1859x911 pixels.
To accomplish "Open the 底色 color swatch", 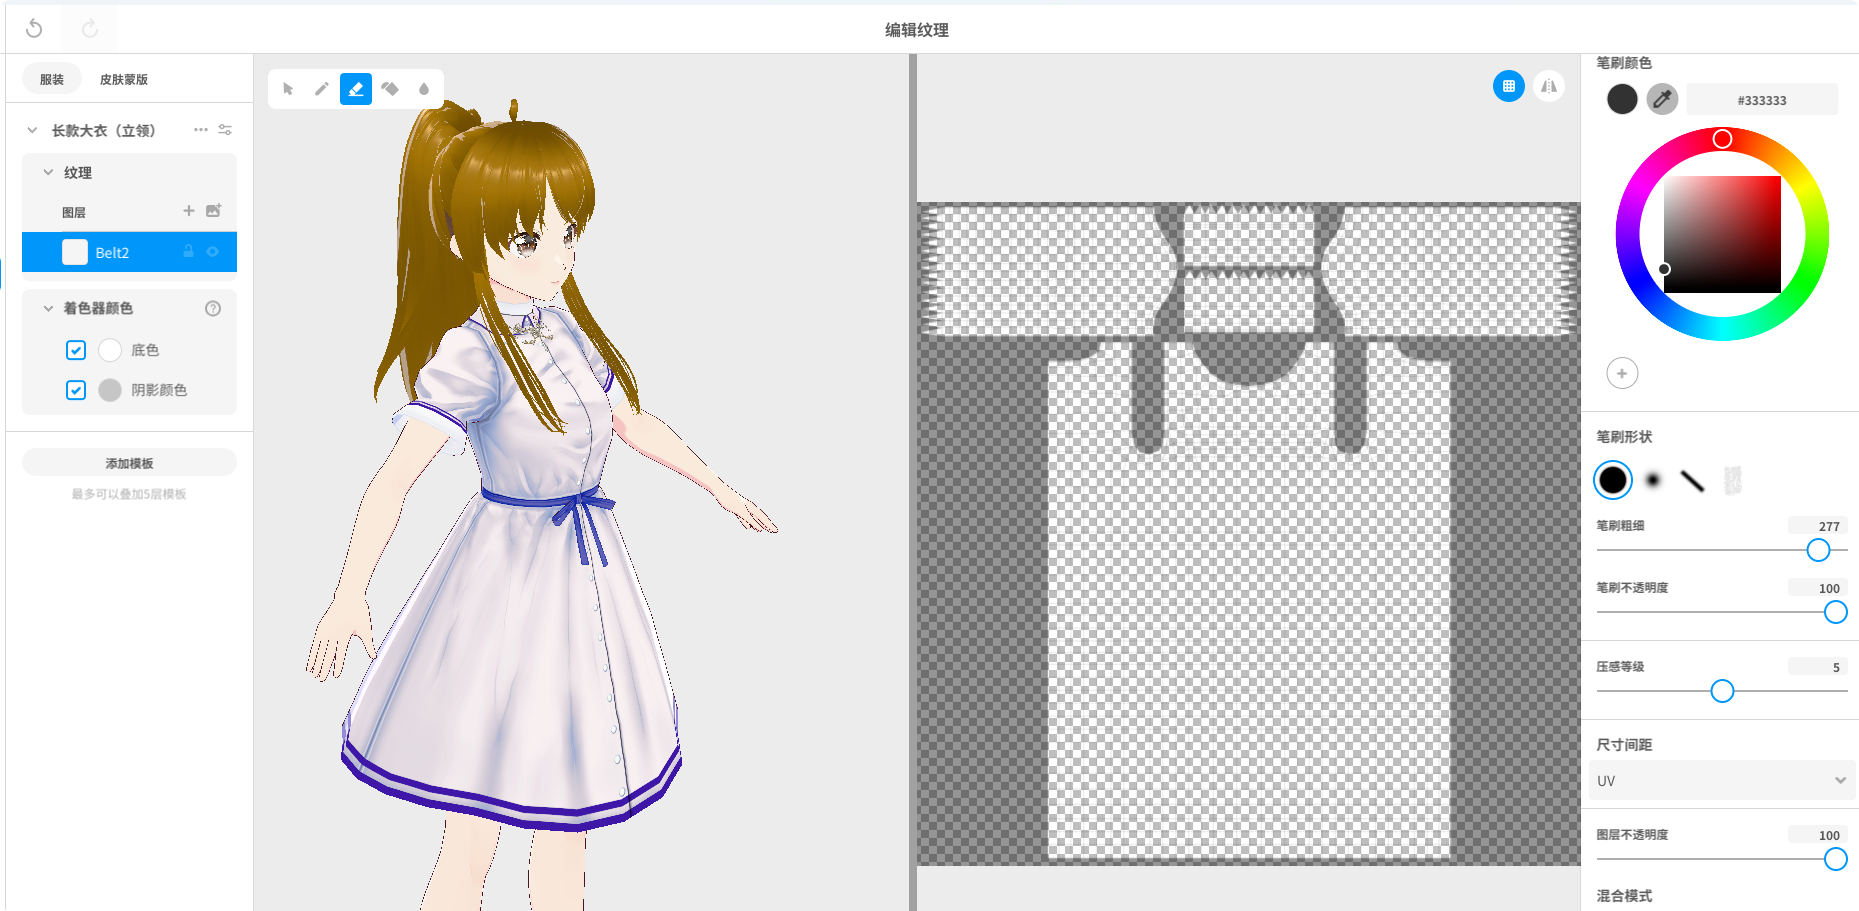I will [110, 350].
